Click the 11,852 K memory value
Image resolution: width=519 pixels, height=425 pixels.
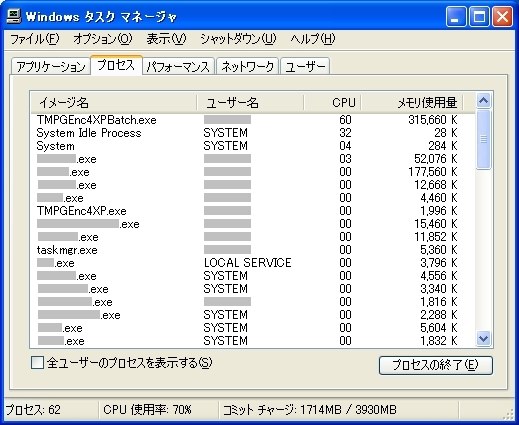(x=435, y=237)
